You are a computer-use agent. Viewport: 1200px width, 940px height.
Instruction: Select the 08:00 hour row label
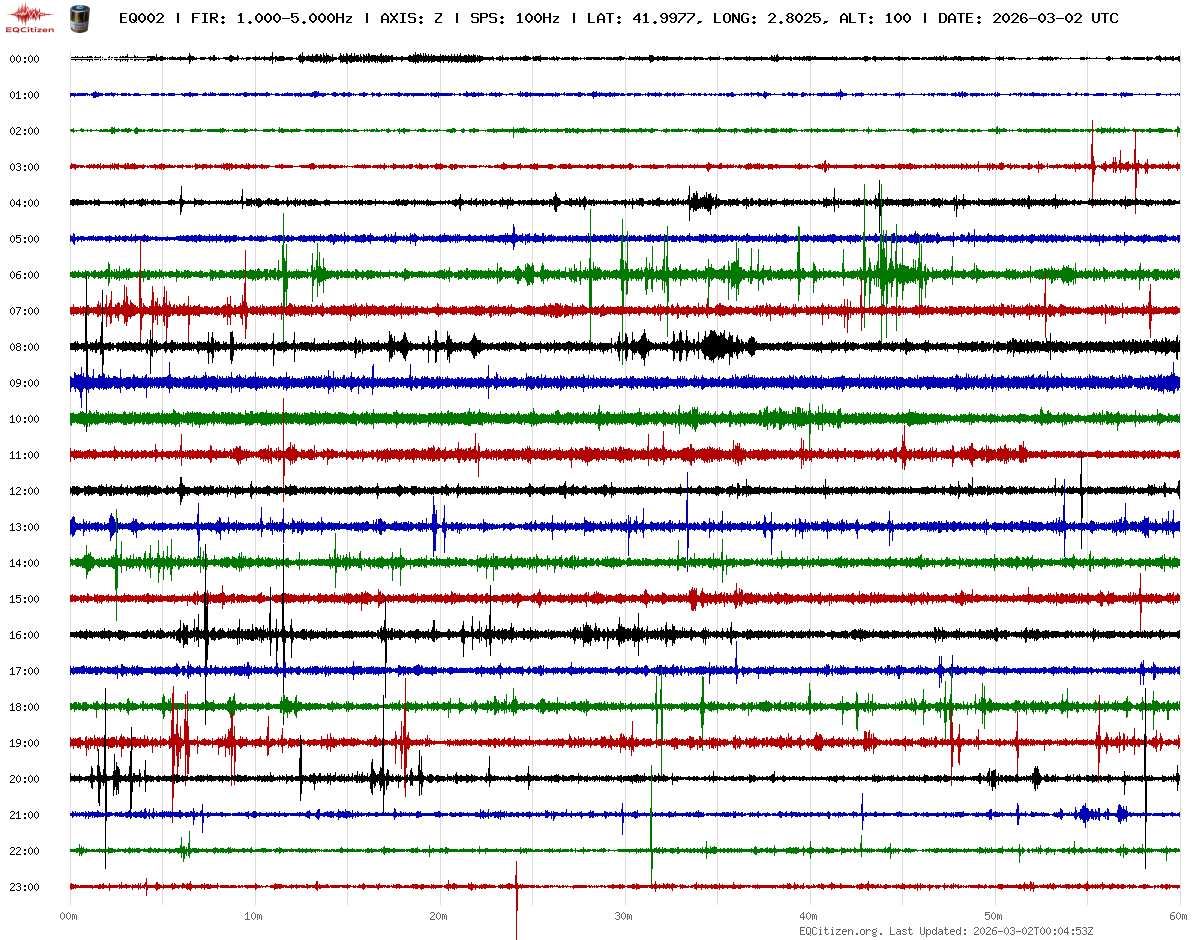click(24, 347)
